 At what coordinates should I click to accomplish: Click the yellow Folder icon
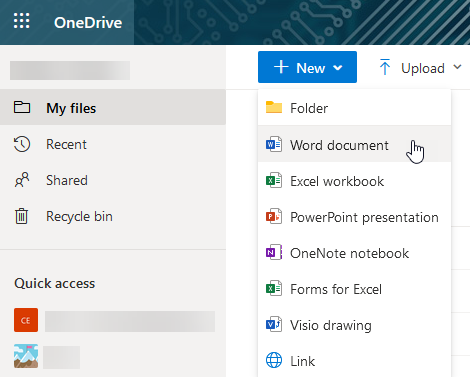(x=274, y=107)
